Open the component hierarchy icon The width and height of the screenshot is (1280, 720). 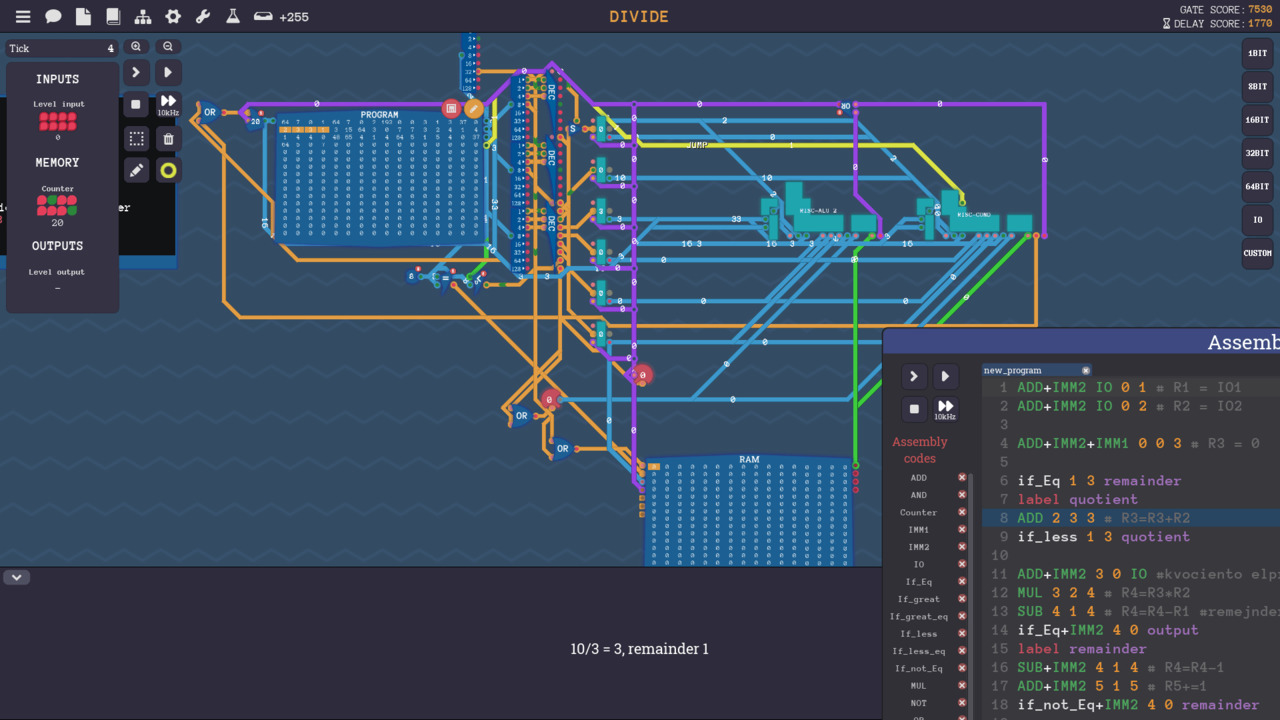click(143, 16)
